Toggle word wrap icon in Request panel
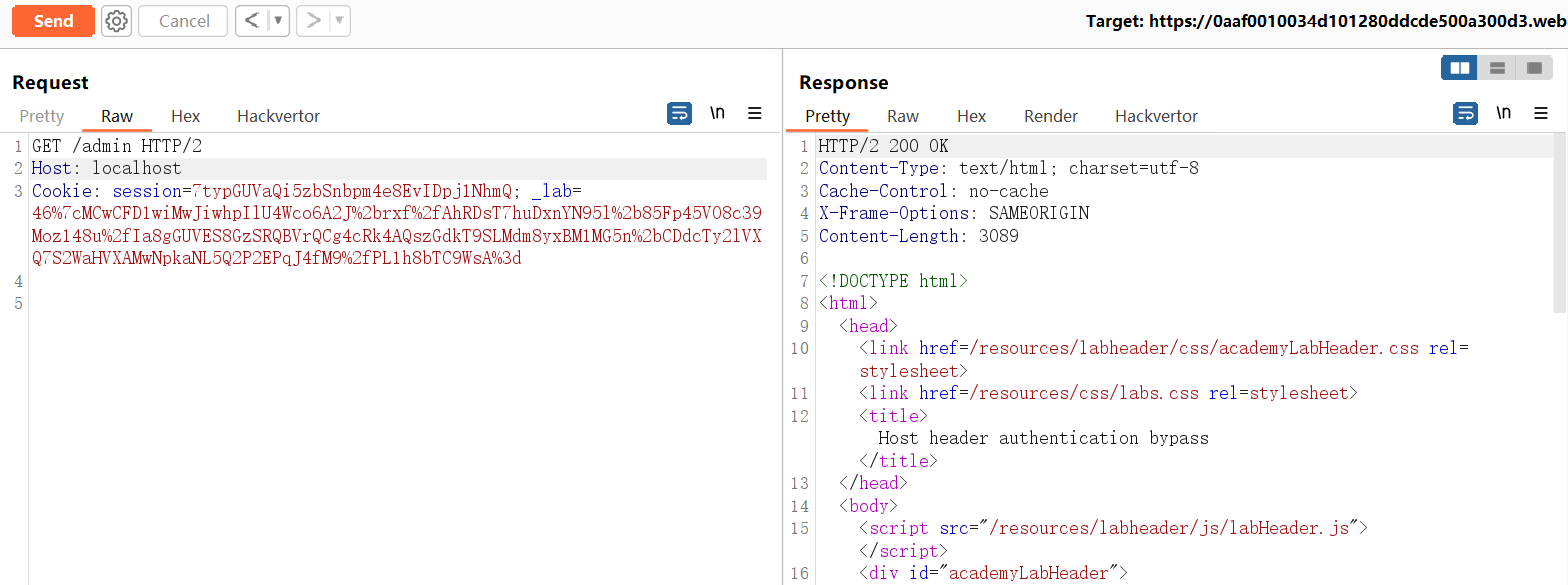The image size is (1568, 585). coord(679,113)
